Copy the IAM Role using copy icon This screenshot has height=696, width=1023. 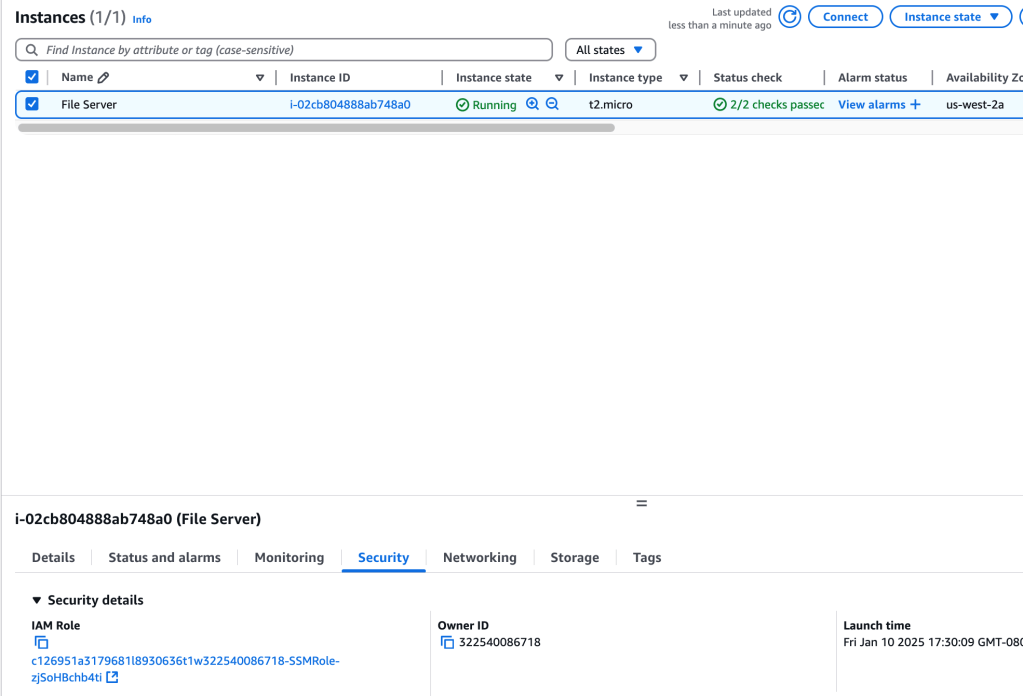coord(41,643)
